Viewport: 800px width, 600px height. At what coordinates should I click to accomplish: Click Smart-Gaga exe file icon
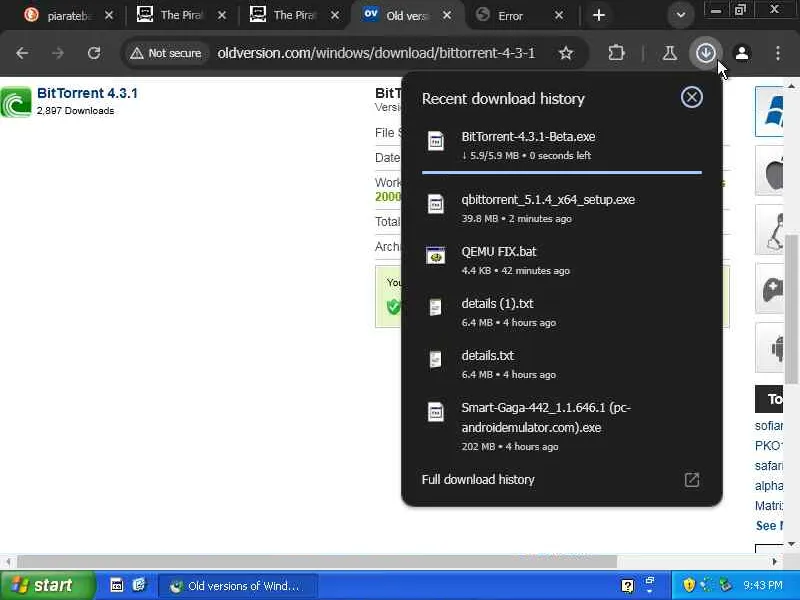click(x=436, y=412)
